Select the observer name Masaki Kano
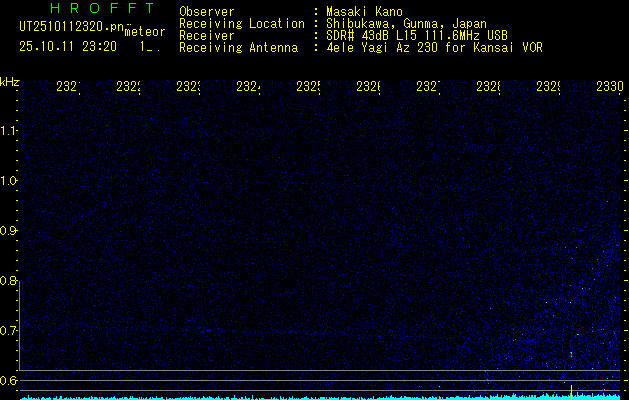This screenshot has height=400, width=629. pos(364,11)
